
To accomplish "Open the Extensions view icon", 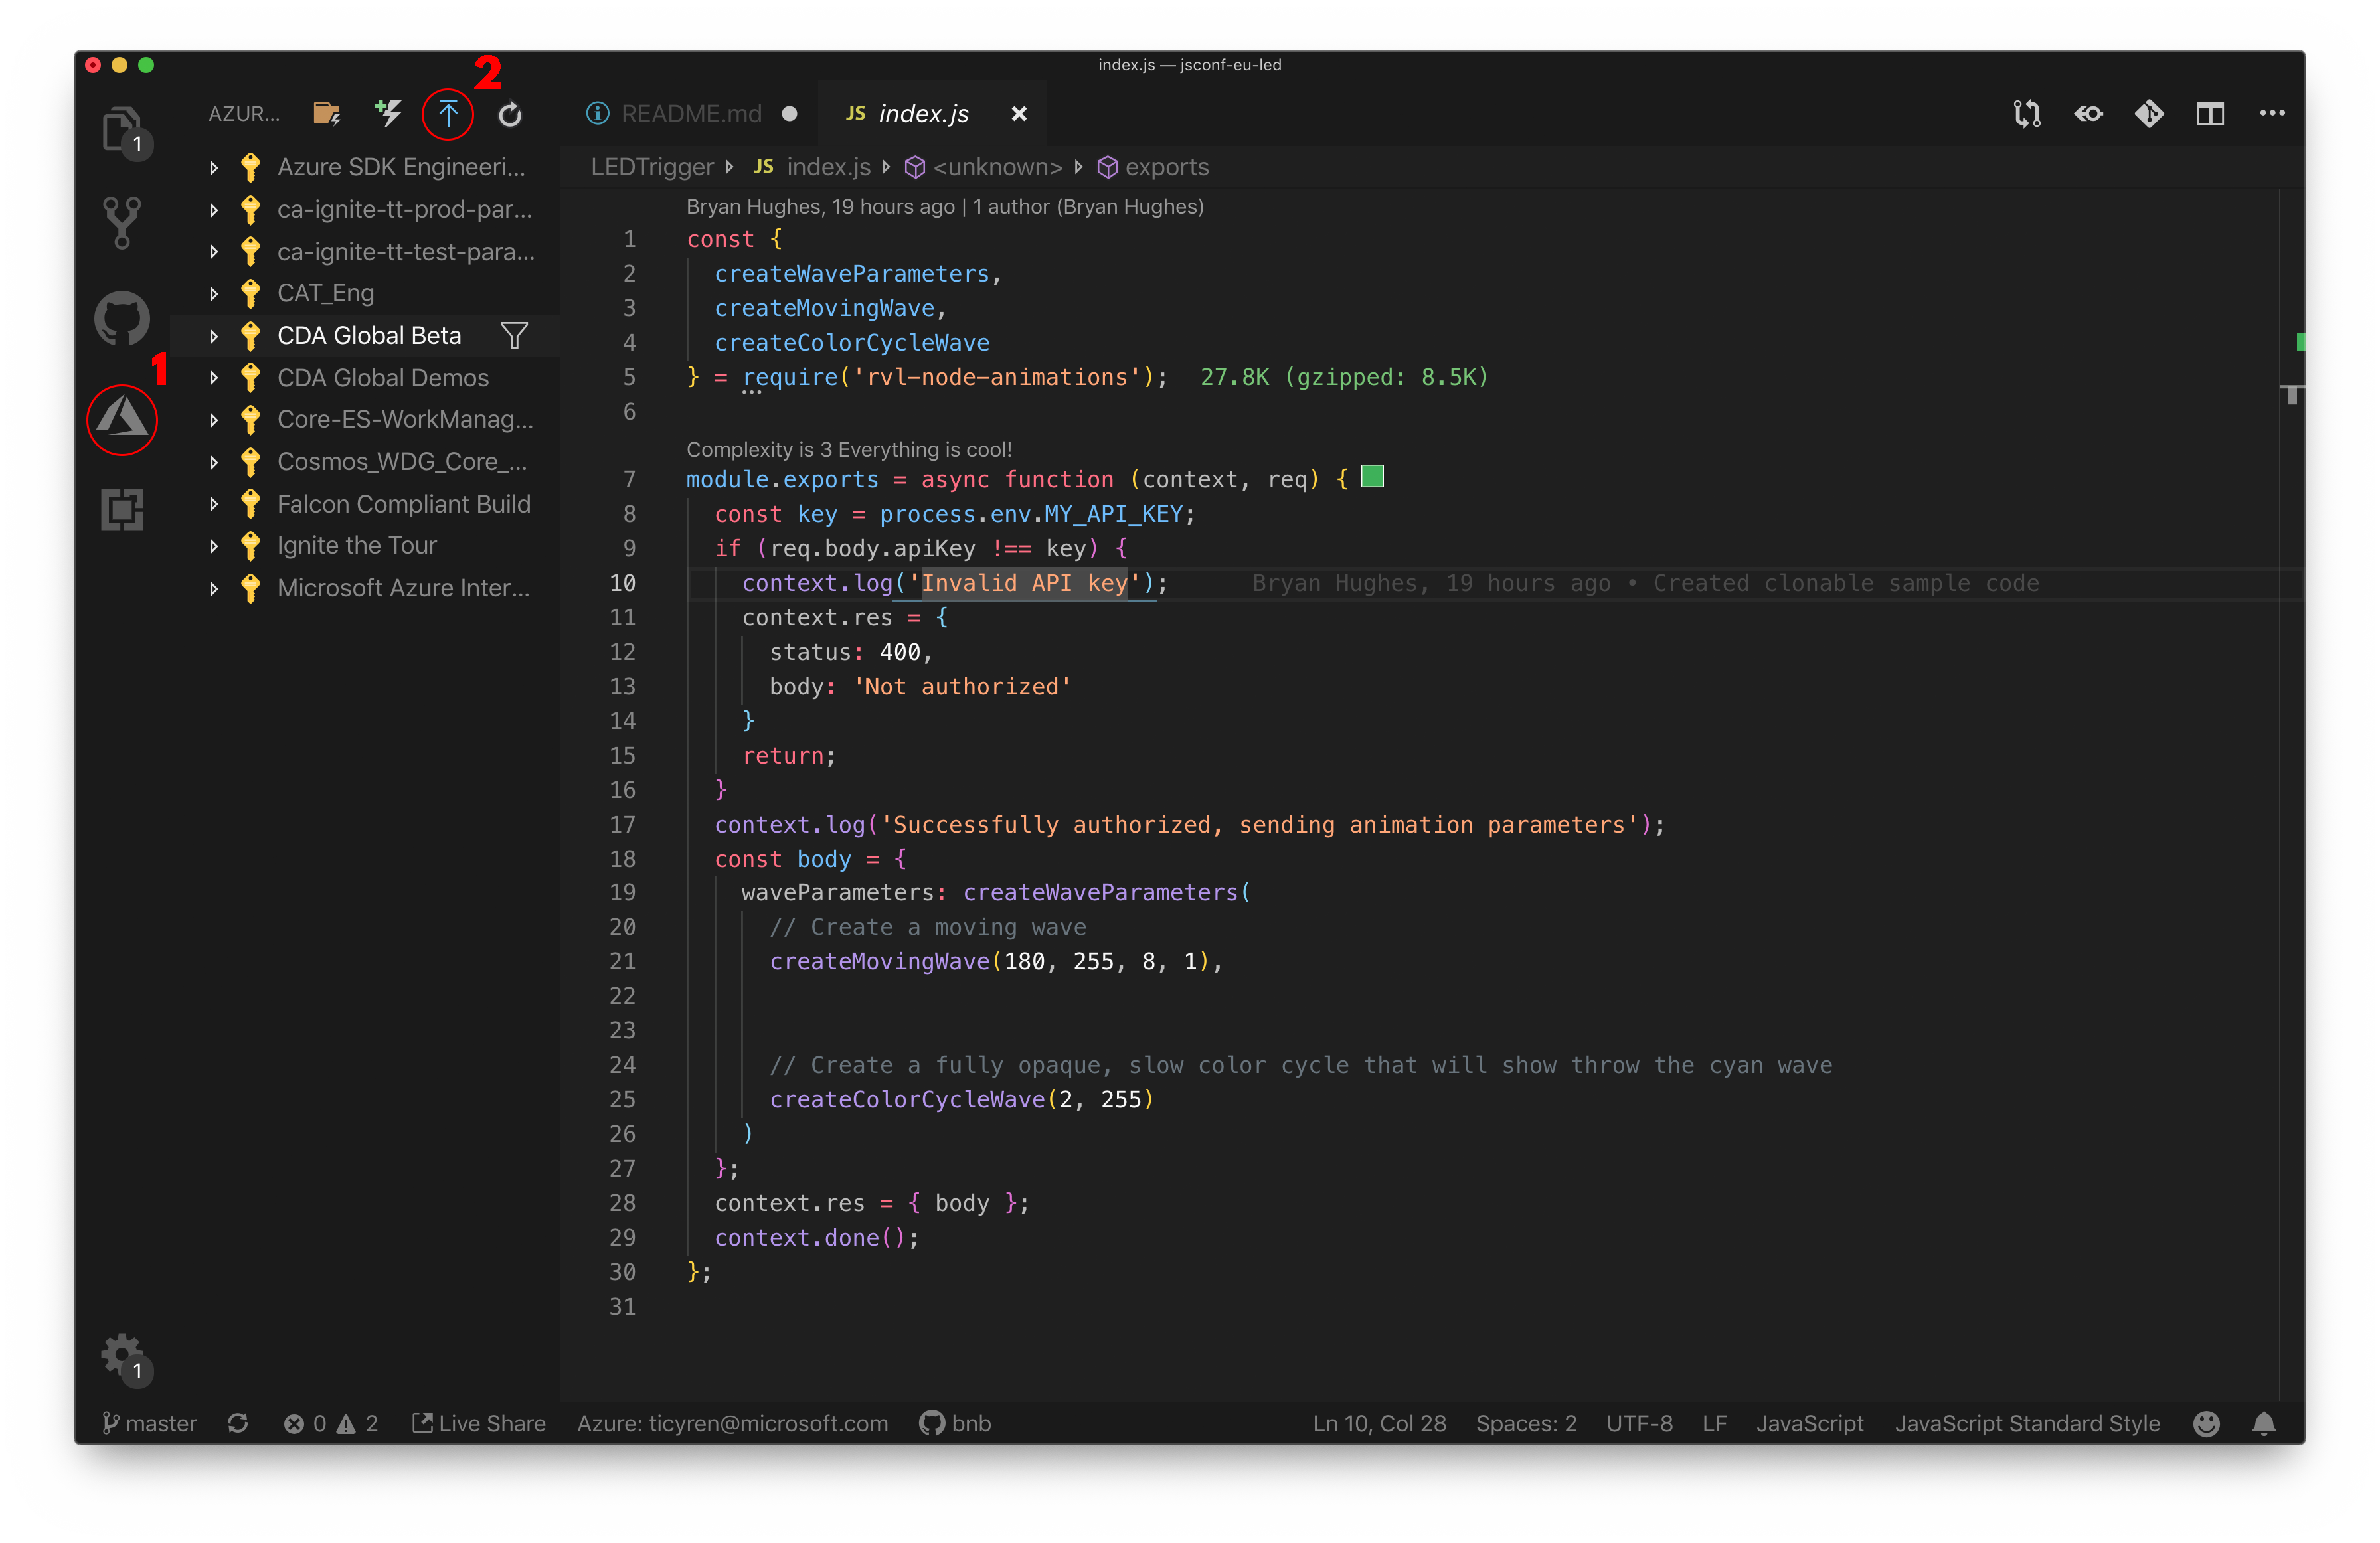I will coord(122,510).
